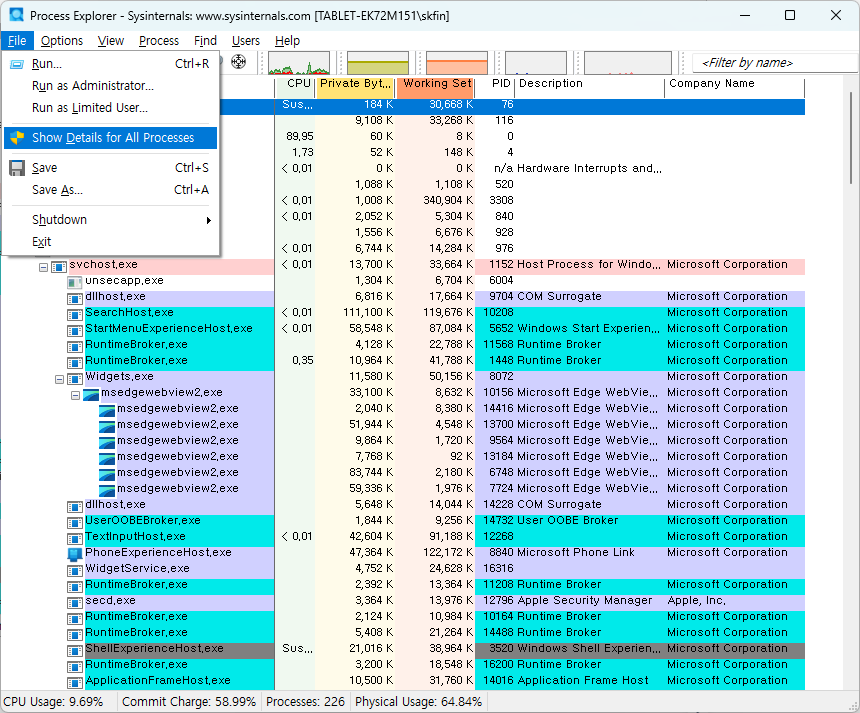Click the vertical scrollbar thumb
This screenshot has height=713, width=860.
coord(851,138)
